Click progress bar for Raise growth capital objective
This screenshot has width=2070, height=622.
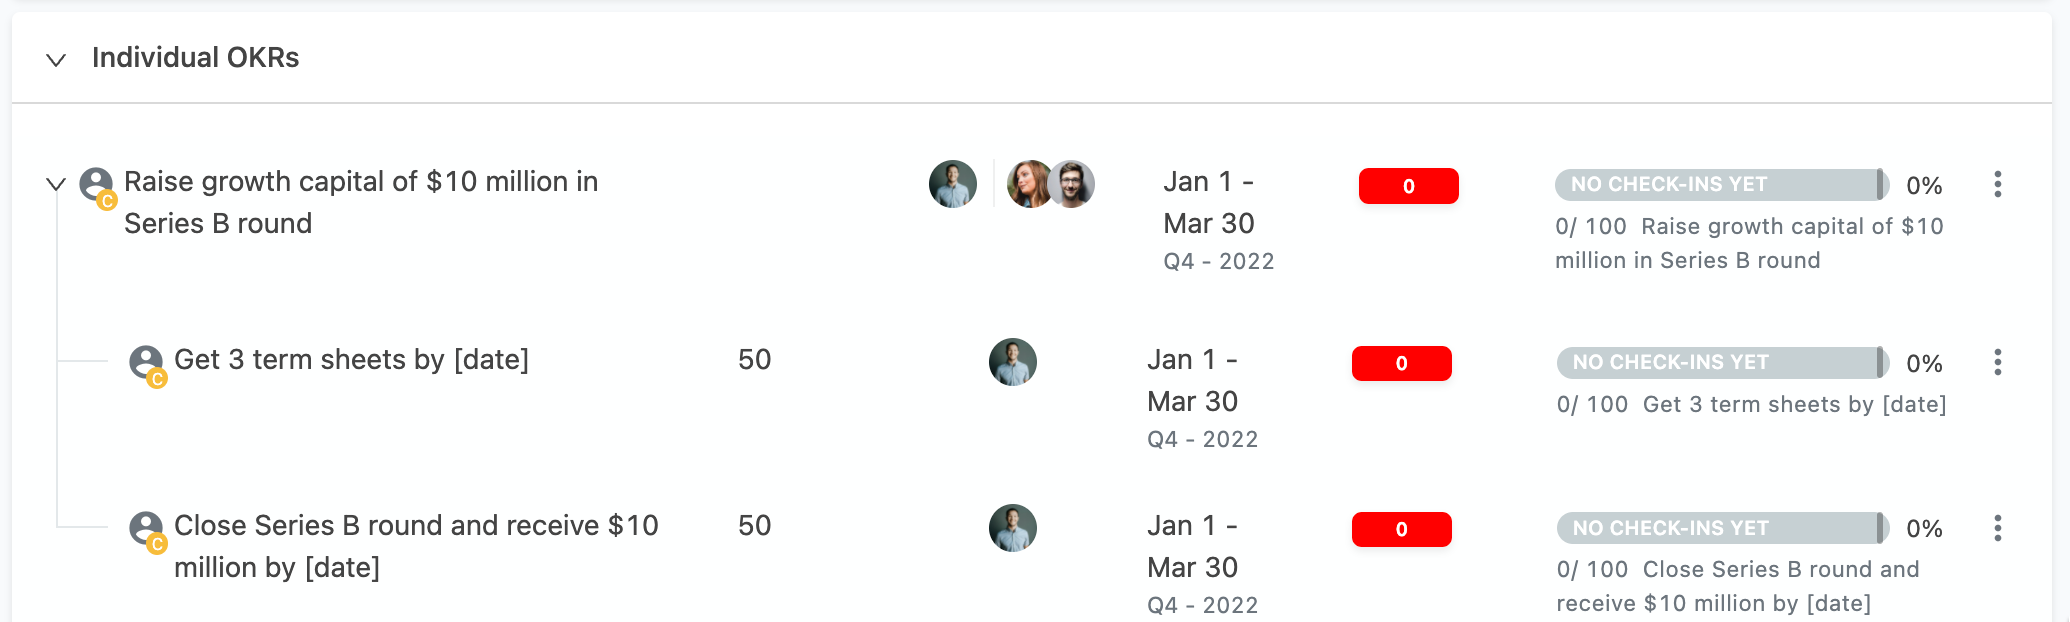tap(1722, 184)
